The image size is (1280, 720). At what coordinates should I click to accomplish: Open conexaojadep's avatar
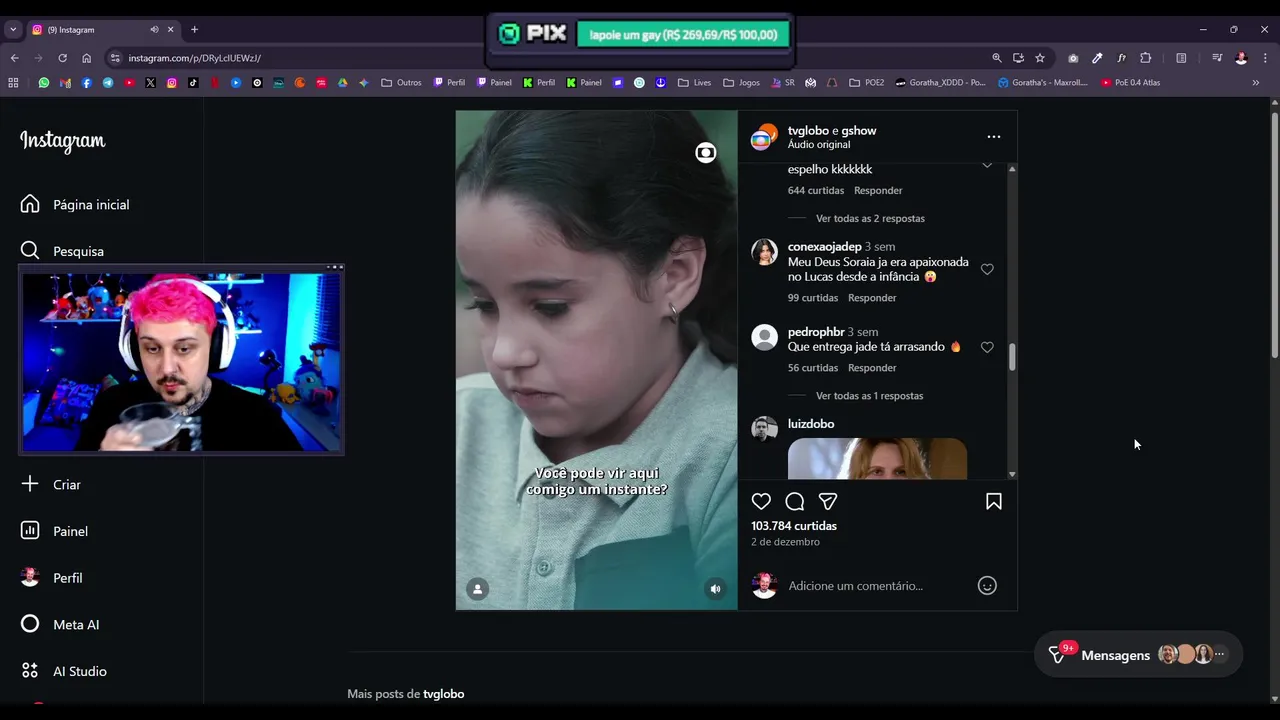coord(765,252)
